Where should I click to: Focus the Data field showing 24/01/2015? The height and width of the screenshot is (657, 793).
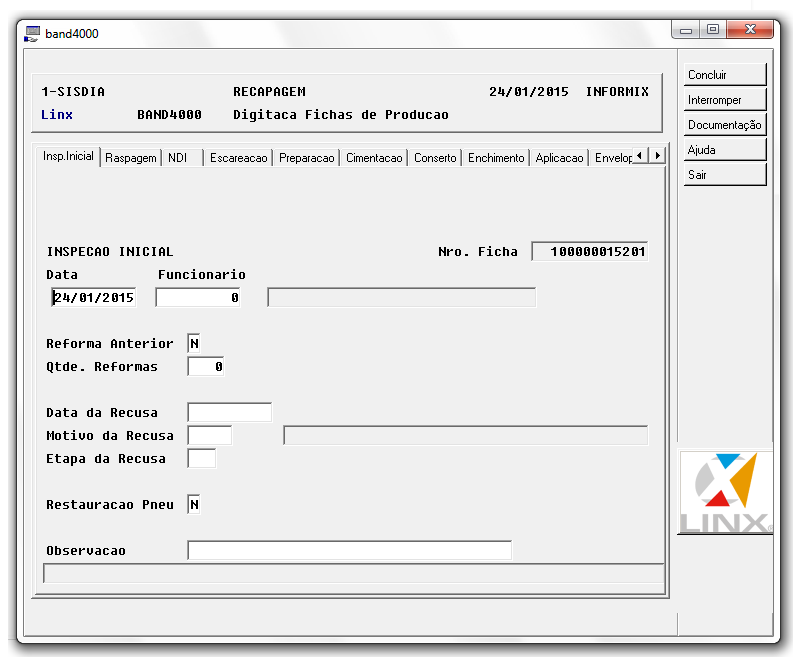point(94,297)
